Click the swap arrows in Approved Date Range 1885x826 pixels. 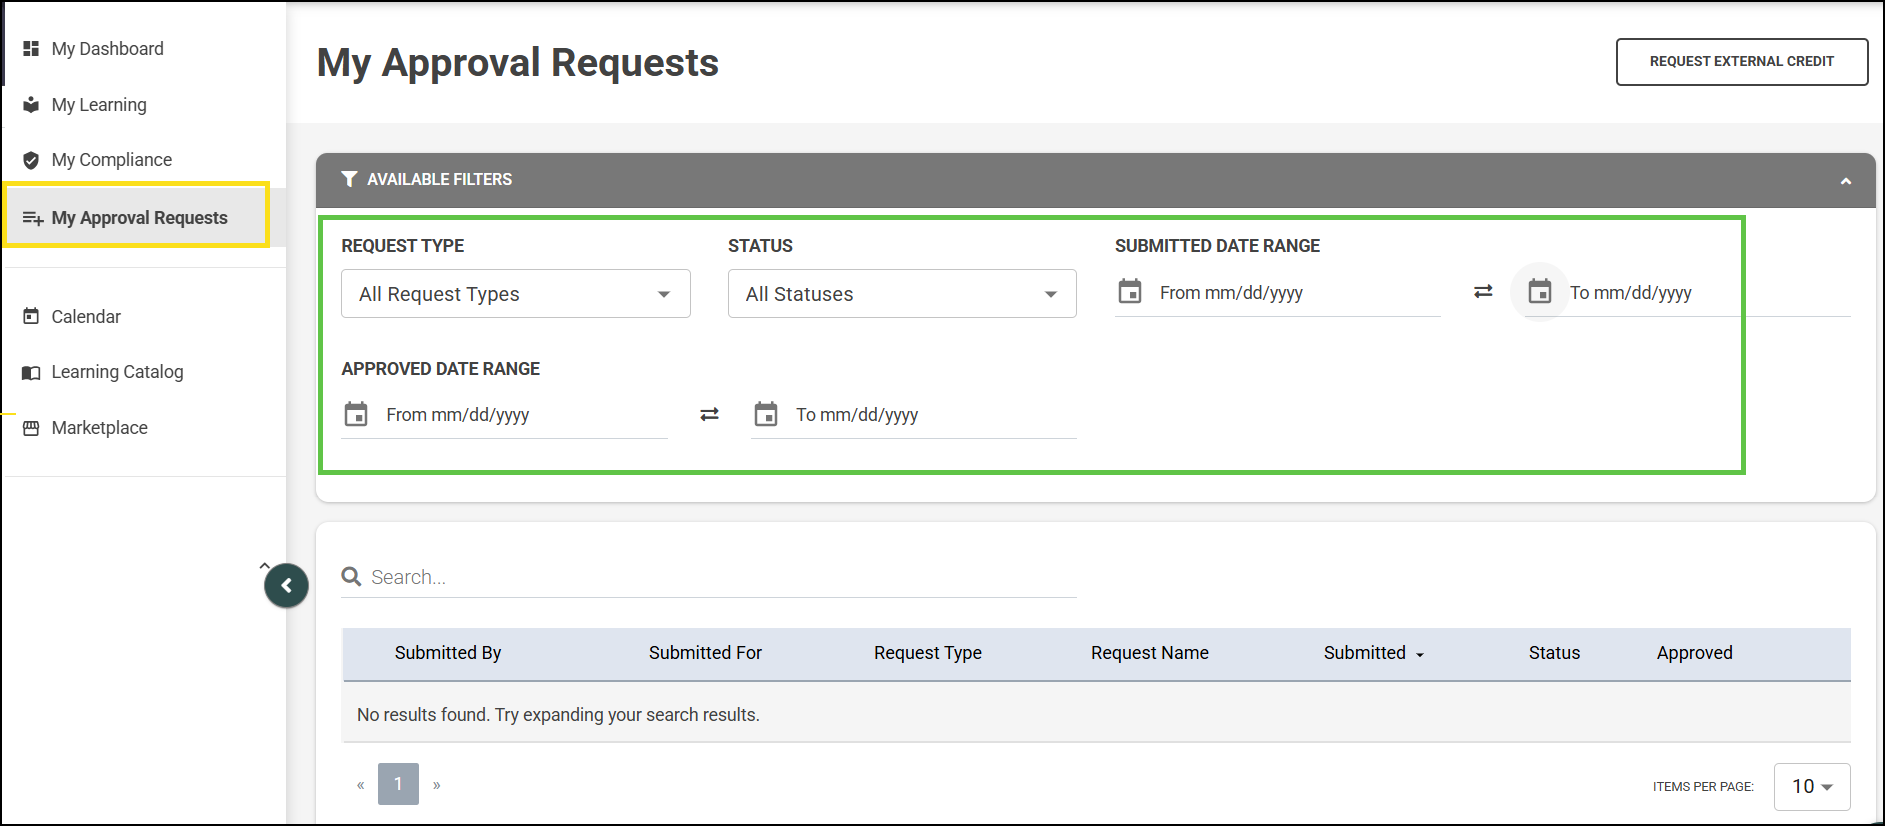[709, 414]
